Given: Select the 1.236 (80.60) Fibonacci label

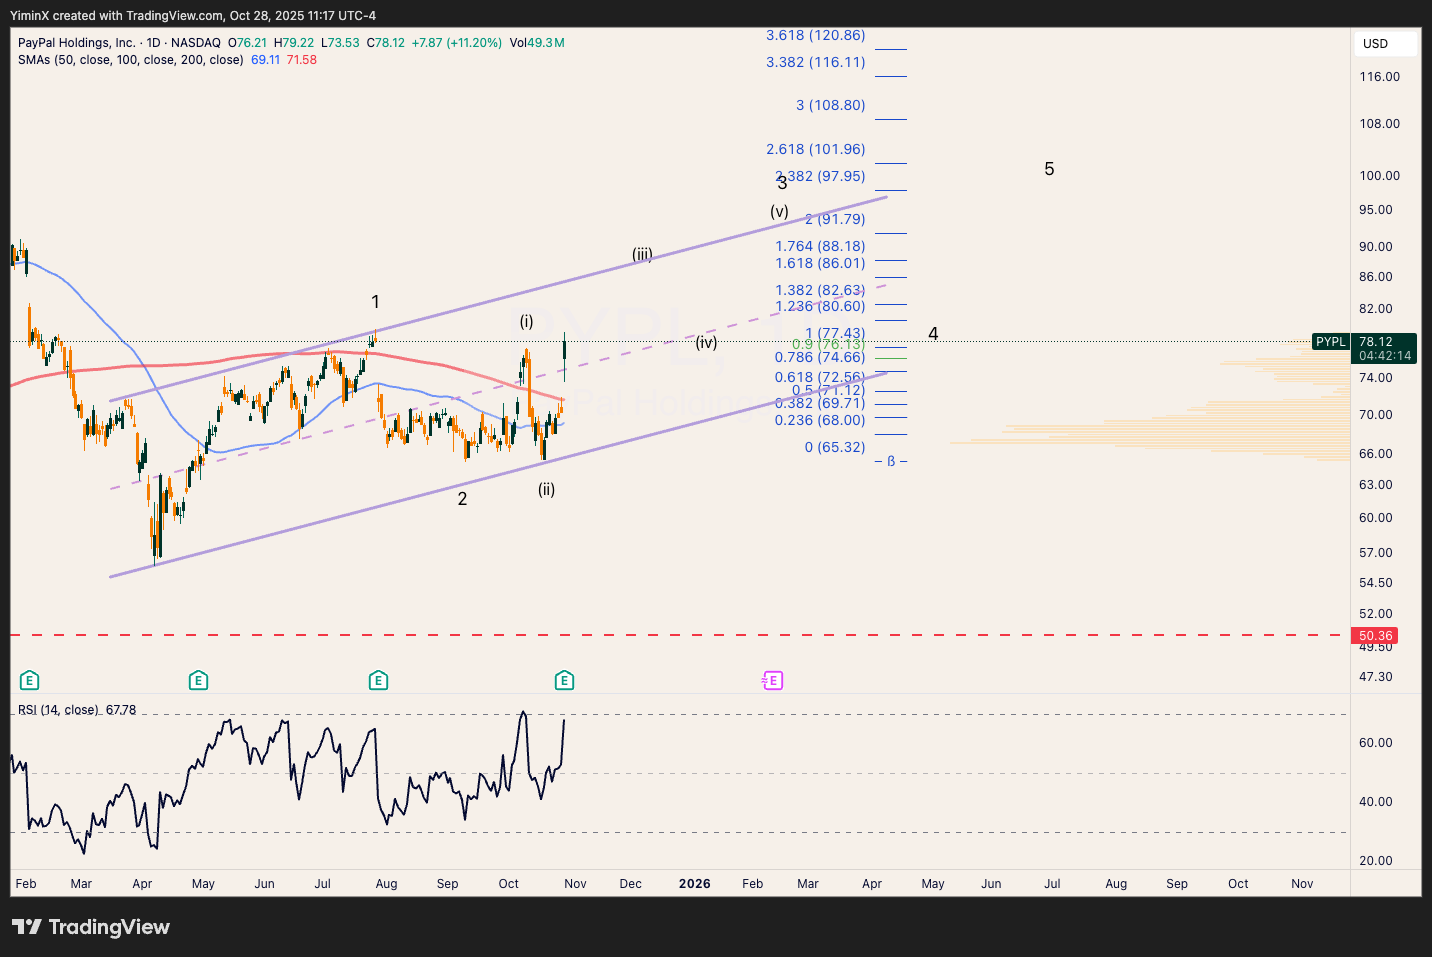Looking at the screenshot, I should [821, 306].
